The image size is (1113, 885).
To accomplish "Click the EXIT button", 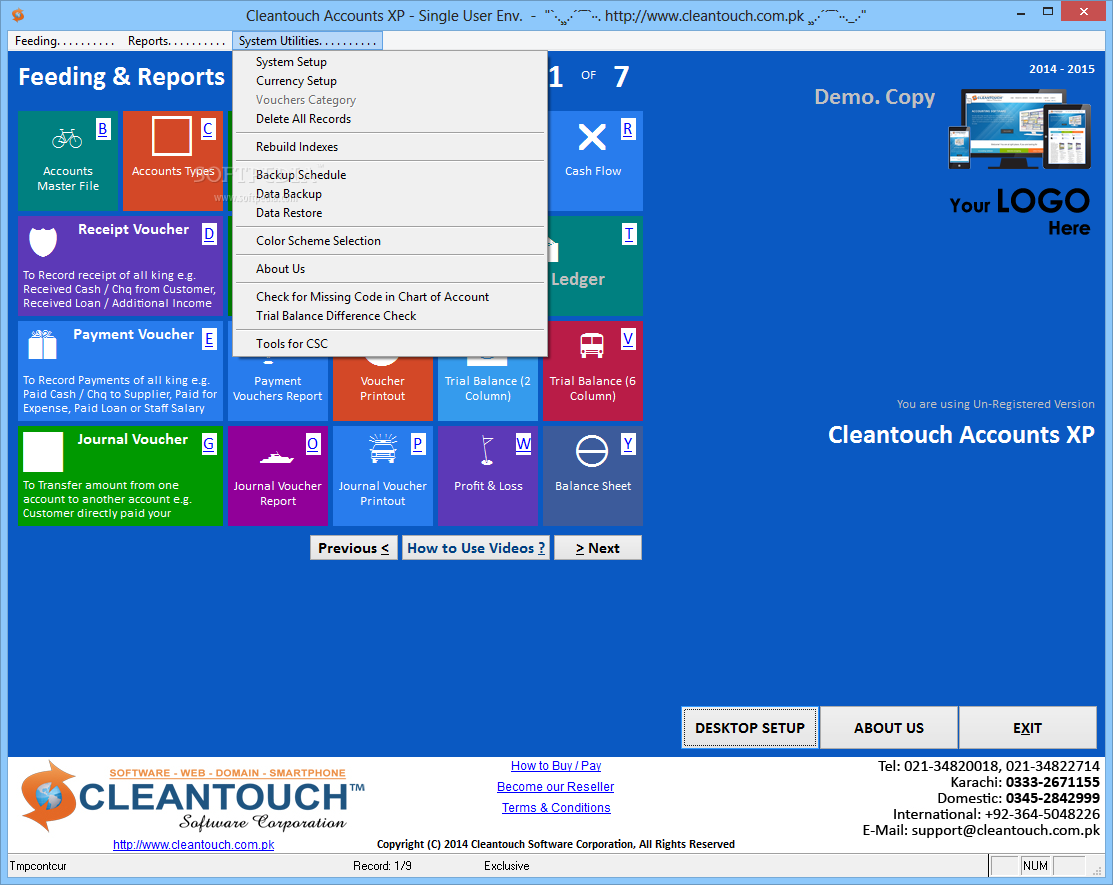I will click(x=1027, y=727).
